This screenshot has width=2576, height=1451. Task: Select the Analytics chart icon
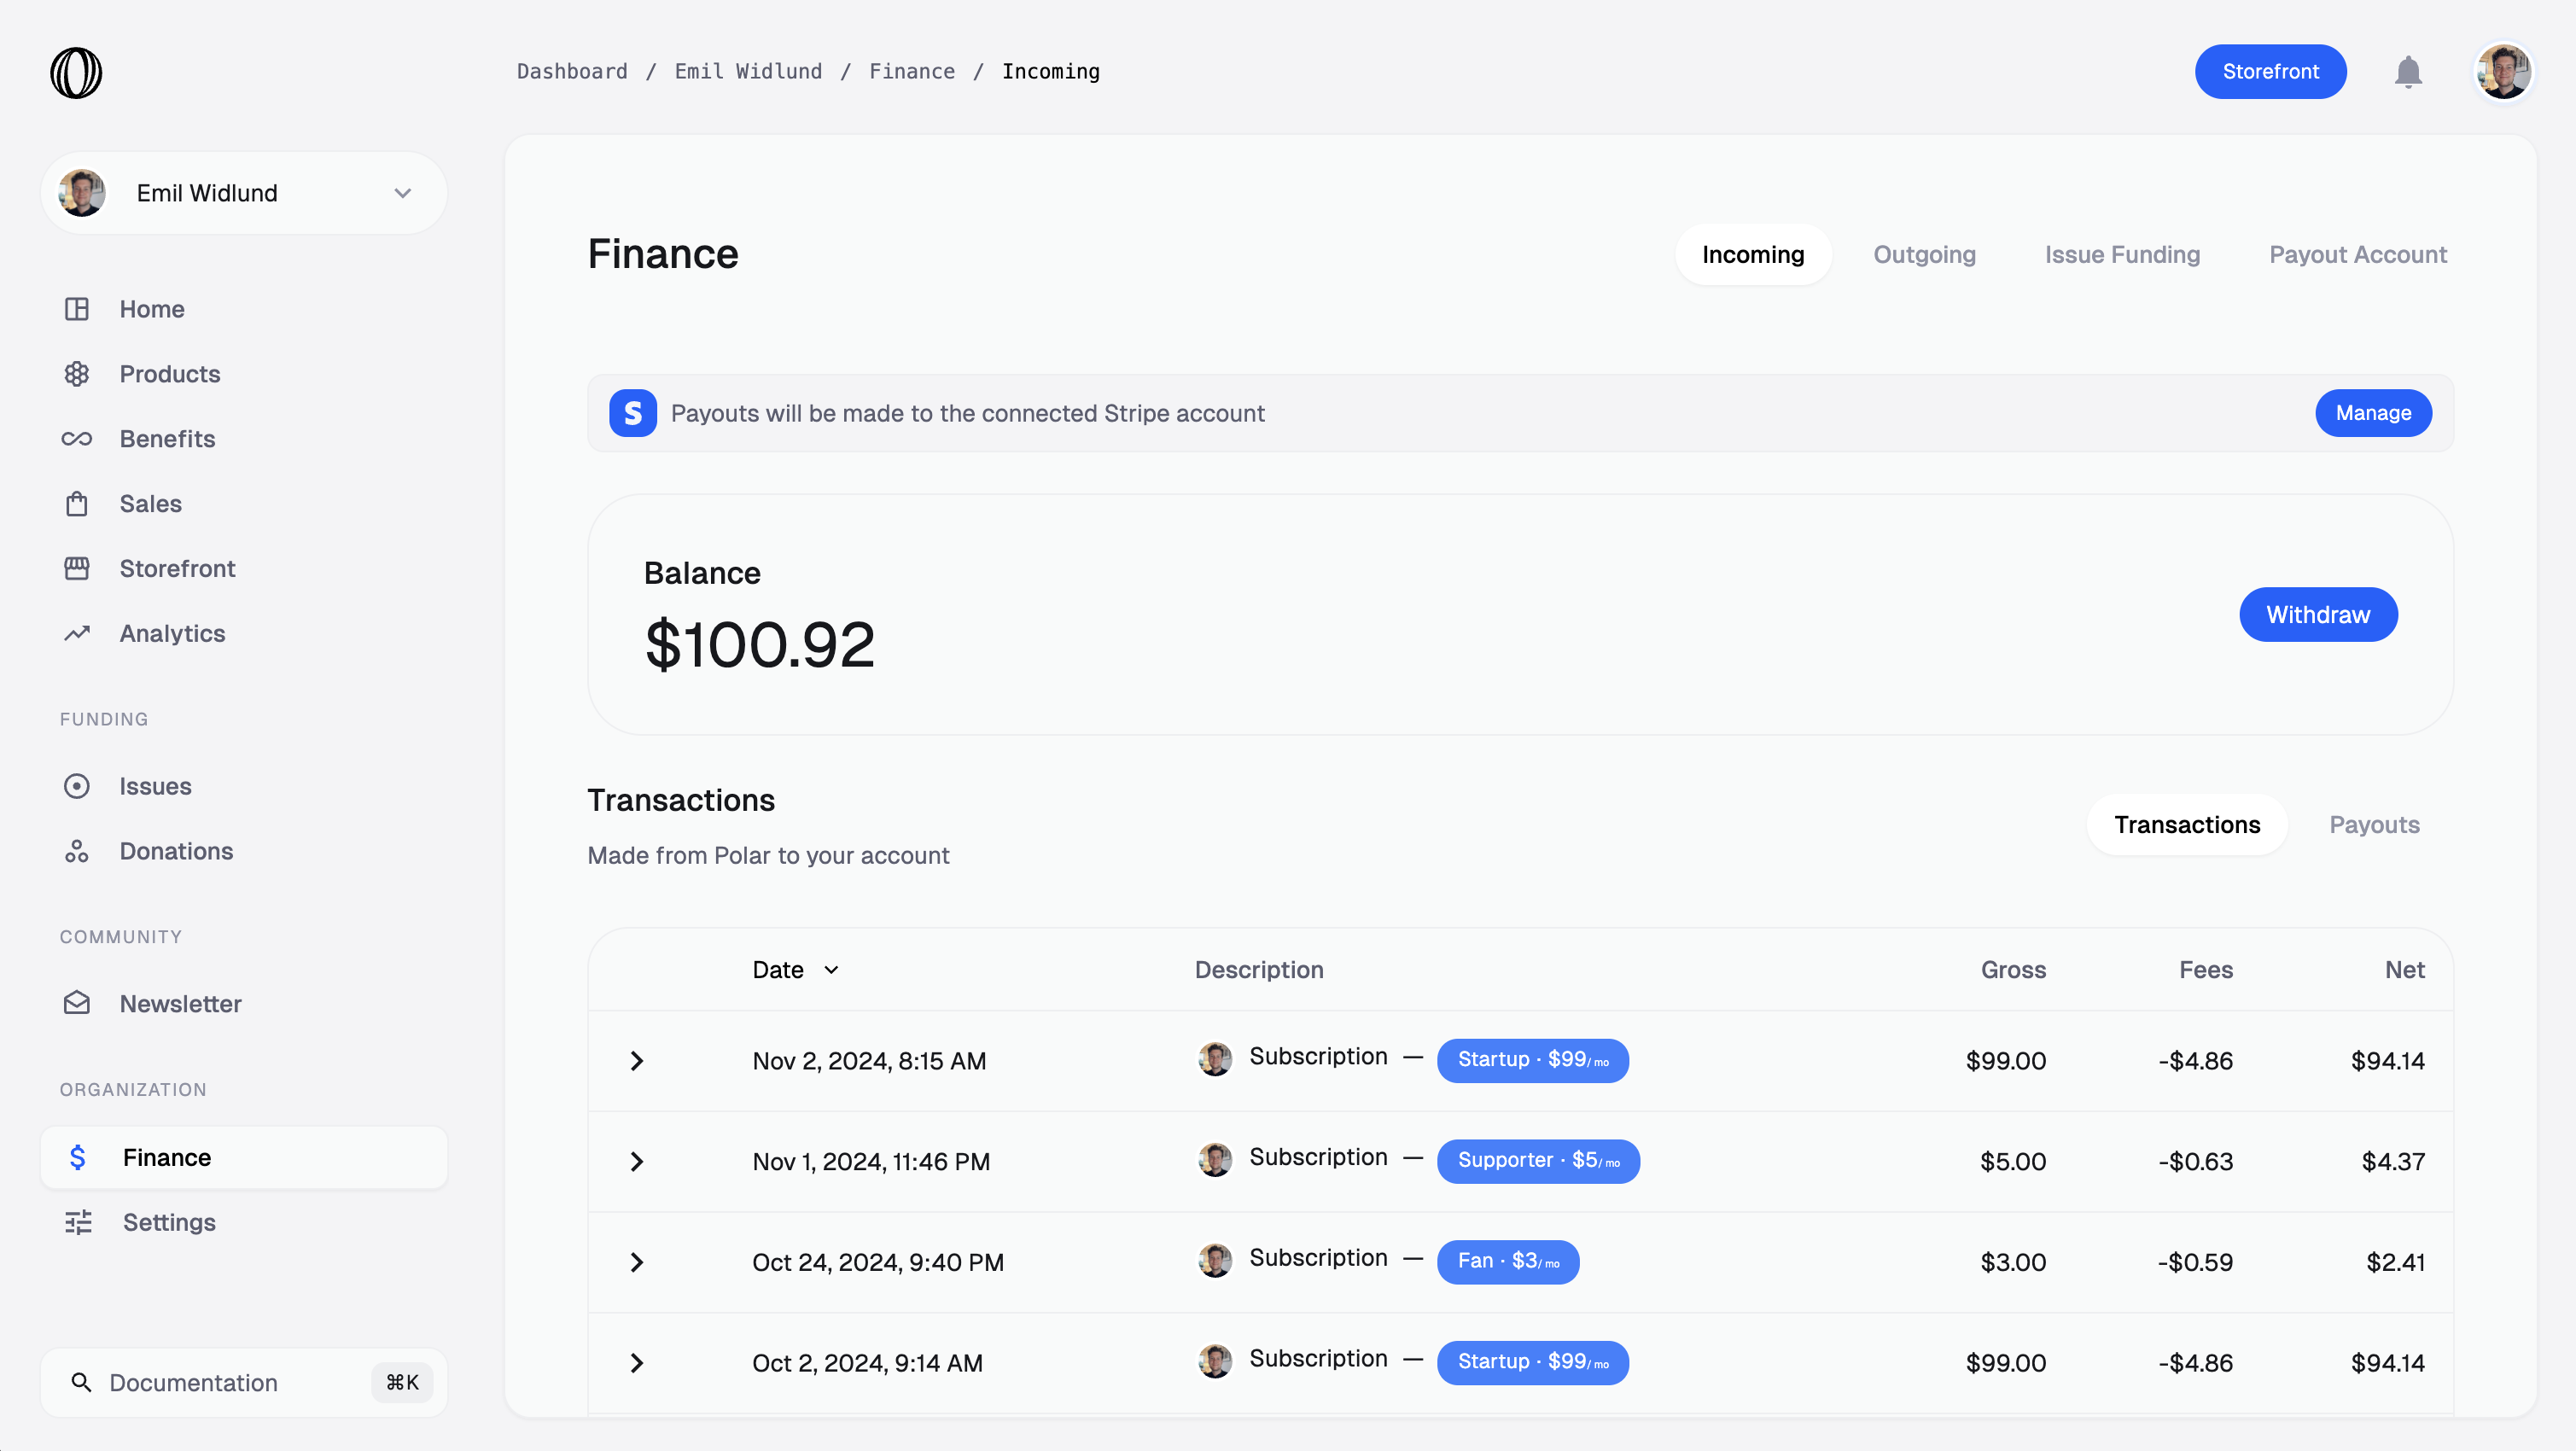coord(78,632)
